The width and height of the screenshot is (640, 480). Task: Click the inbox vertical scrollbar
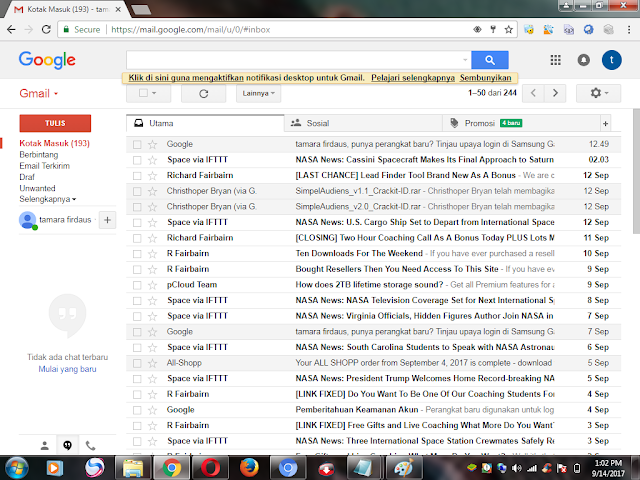636,171
